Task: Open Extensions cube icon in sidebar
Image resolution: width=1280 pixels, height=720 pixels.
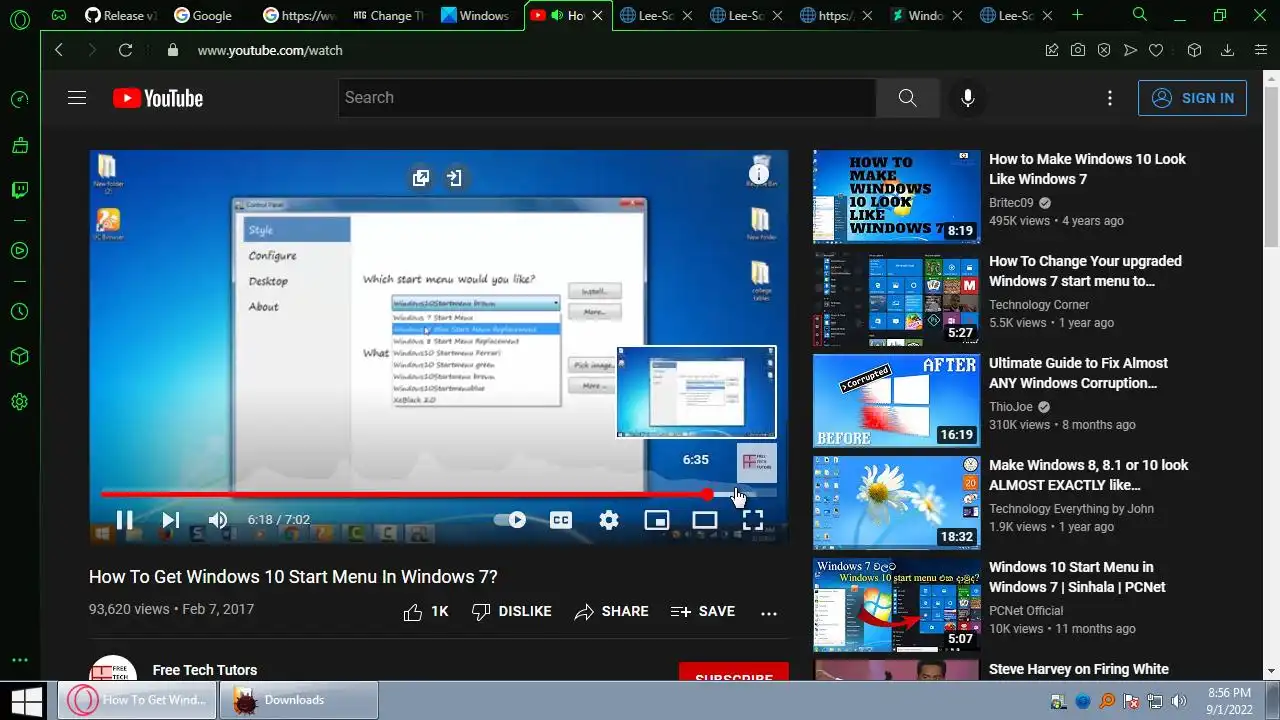Action: click(19, 356)
